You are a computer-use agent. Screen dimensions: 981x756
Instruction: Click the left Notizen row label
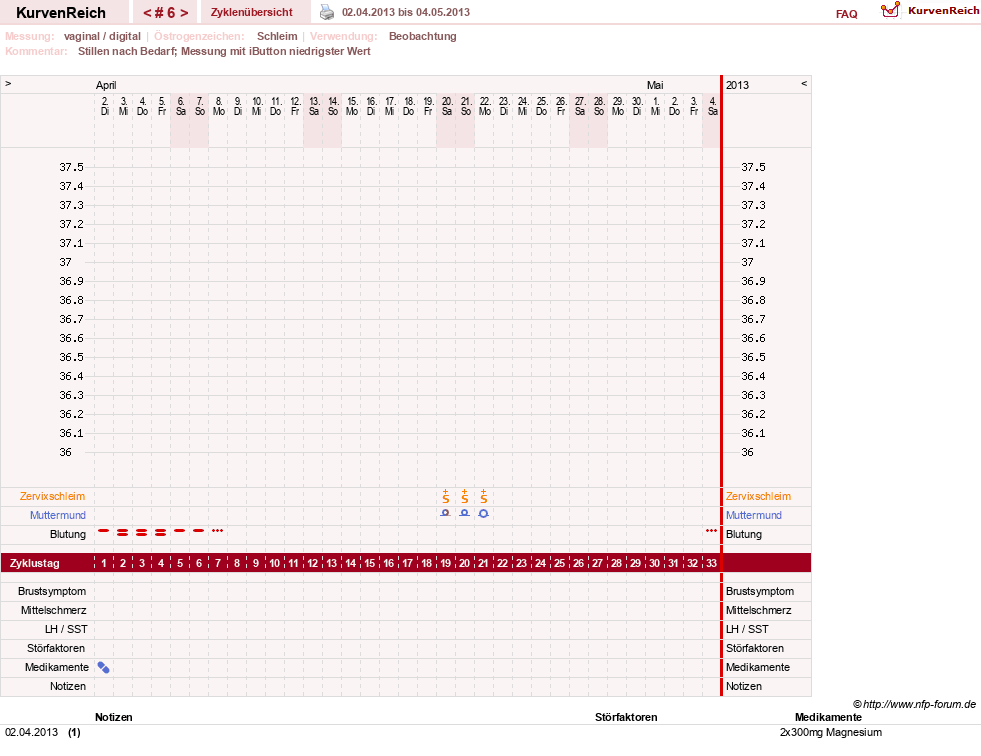(x=68, y=687)
